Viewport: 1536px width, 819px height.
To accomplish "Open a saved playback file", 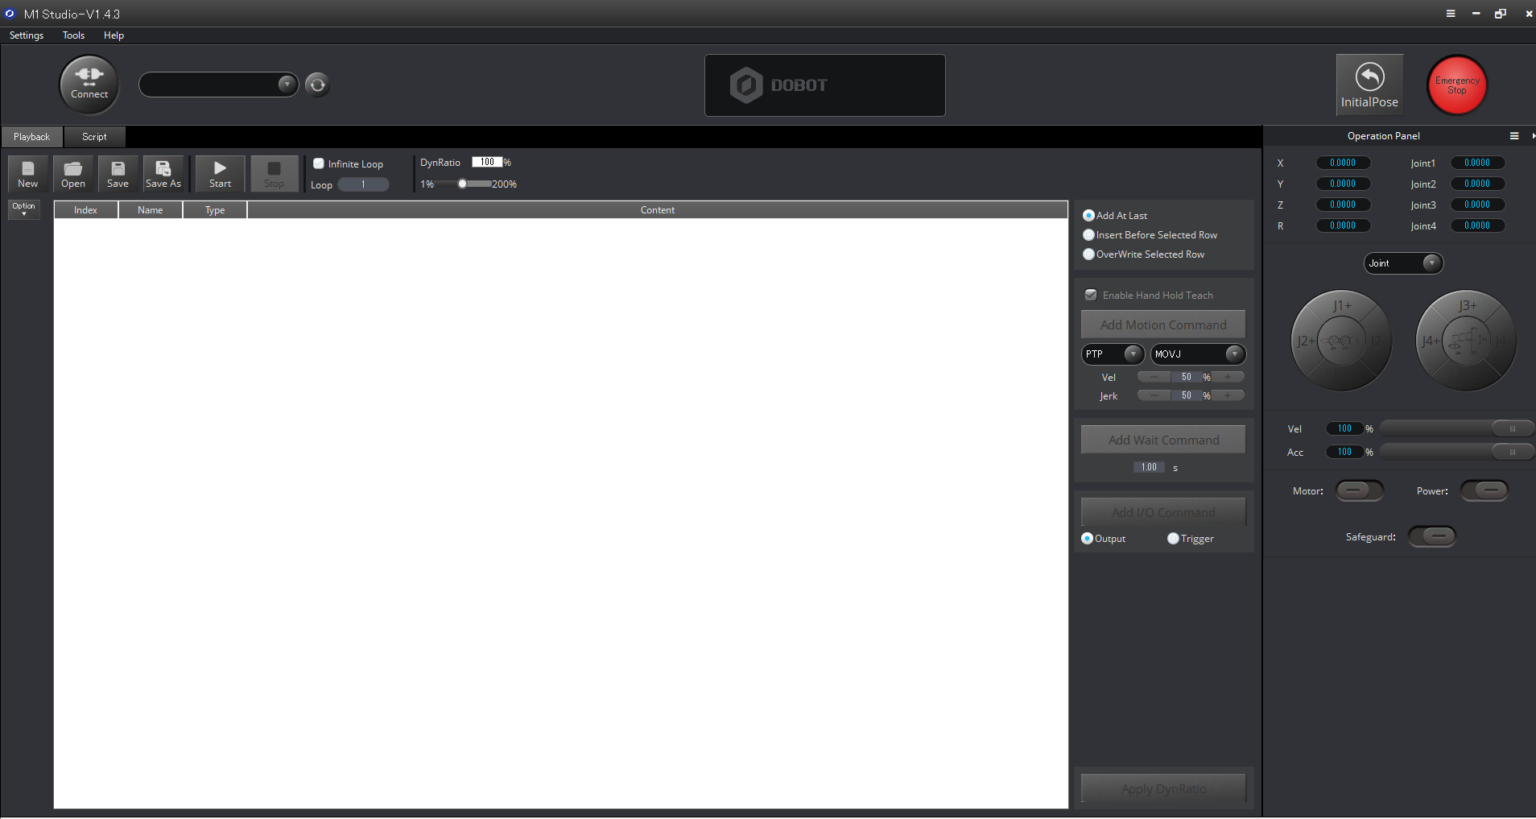I will (73, 174).
